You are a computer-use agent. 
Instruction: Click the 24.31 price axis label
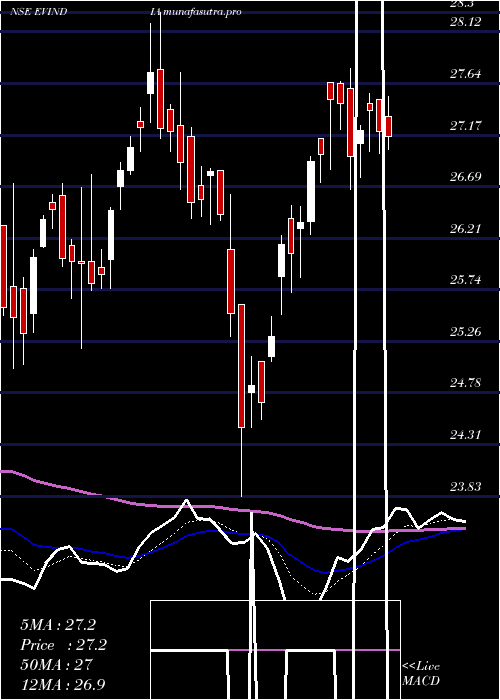466,434
